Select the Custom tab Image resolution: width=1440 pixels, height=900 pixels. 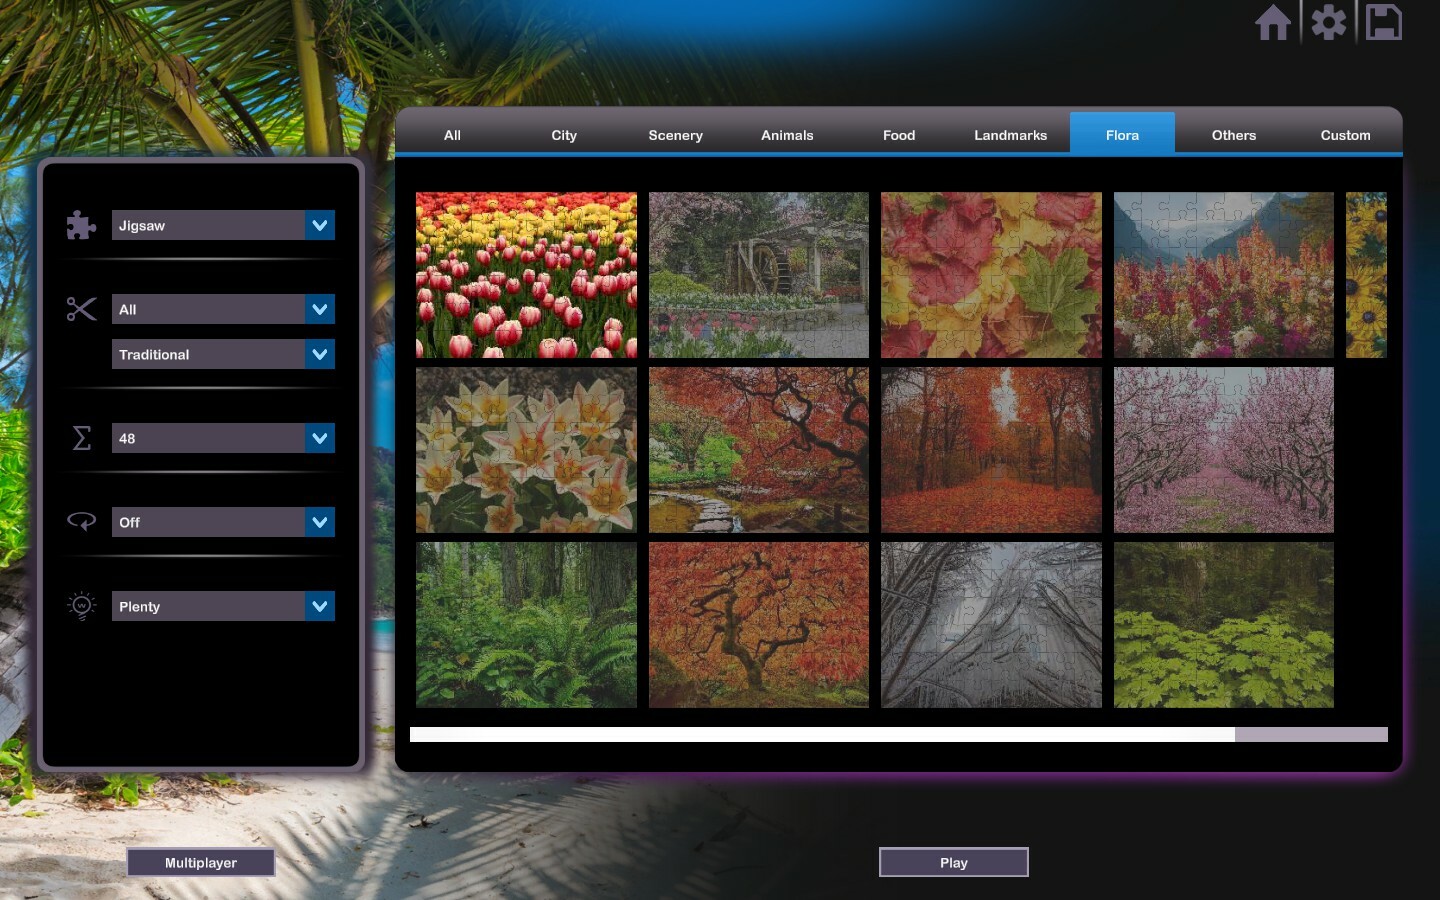pyautogui.click(x=1345, y=134)
